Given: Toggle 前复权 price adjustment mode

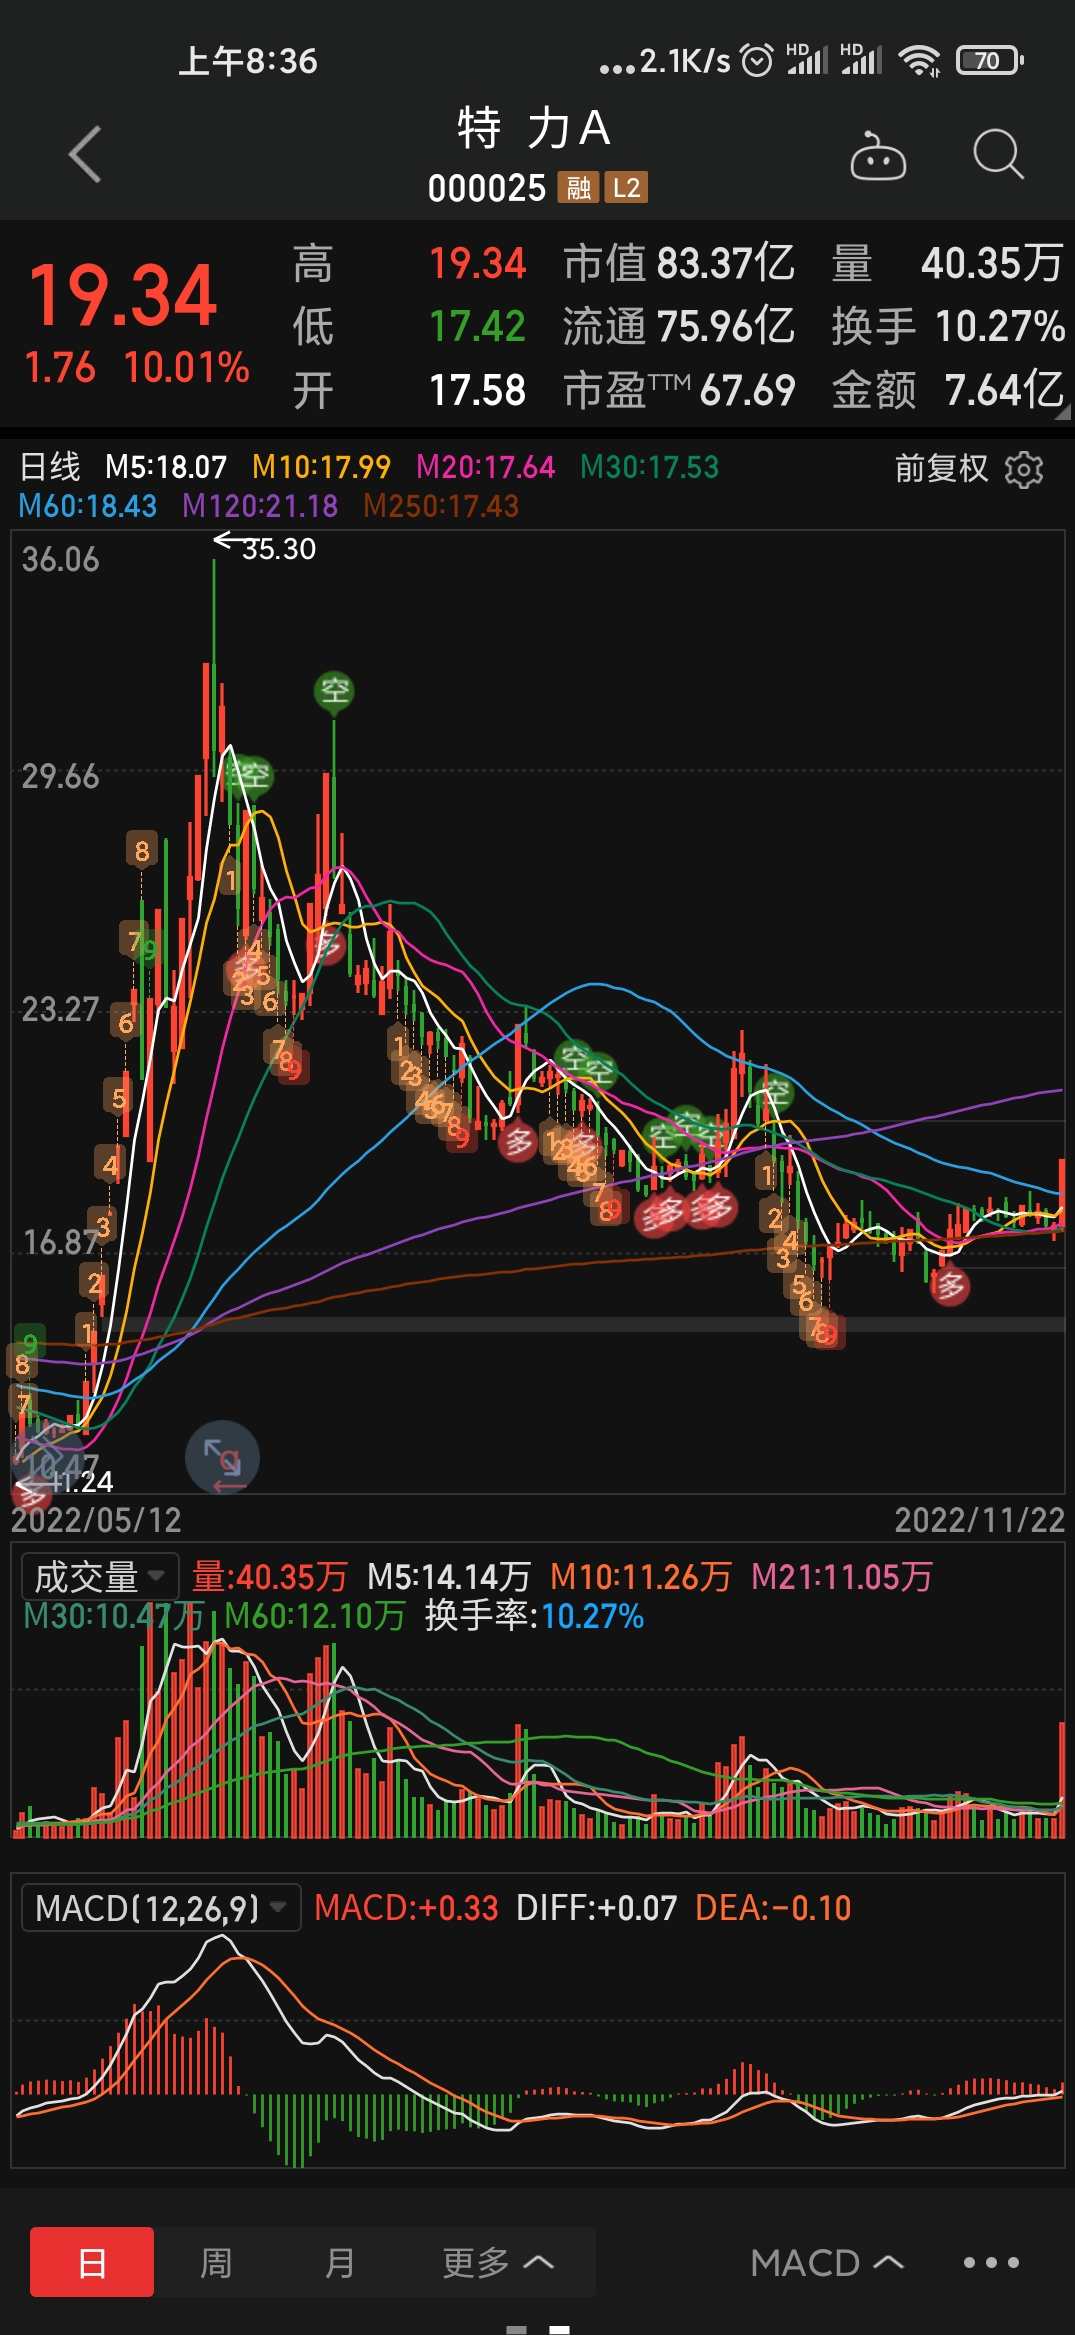Looking at the screenshot, I should pyautogui.click(x=940, y=468).
